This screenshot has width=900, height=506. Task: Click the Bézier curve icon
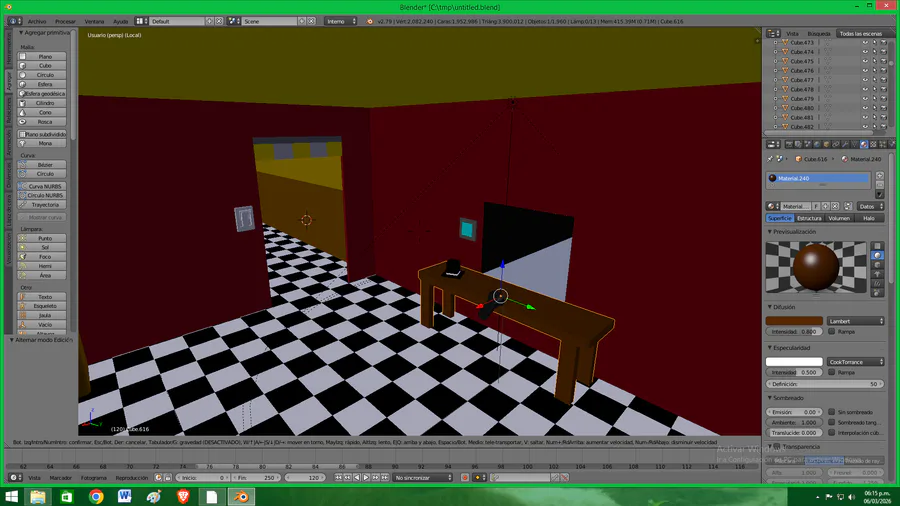click(x=22, y=165)
